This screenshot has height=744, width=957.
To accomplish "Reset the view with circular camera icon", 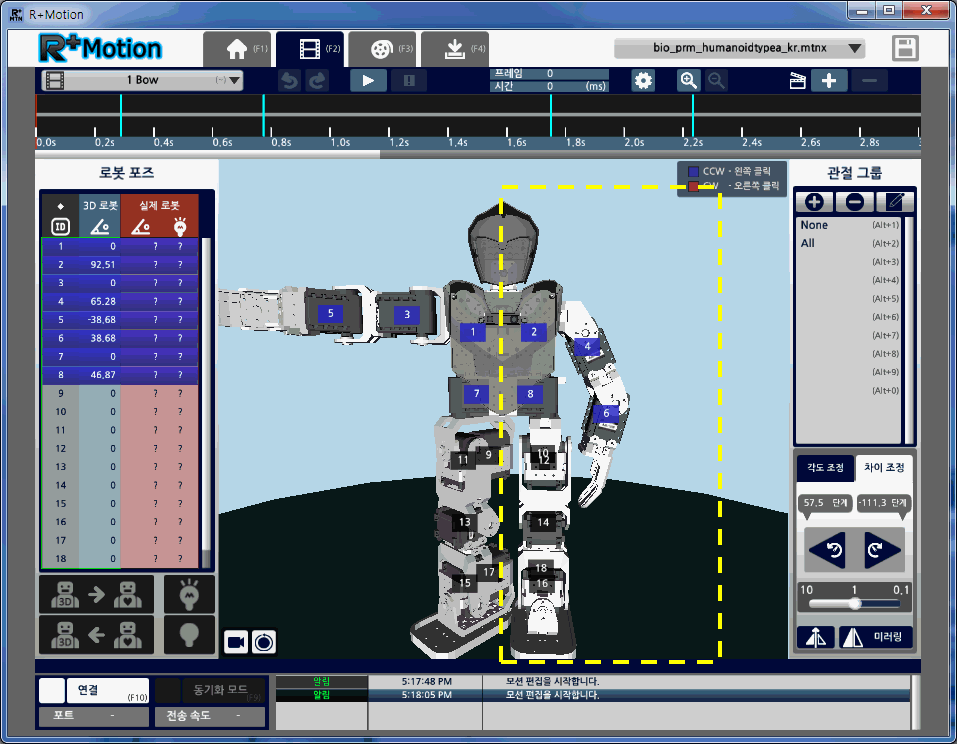I will point(263,641).
